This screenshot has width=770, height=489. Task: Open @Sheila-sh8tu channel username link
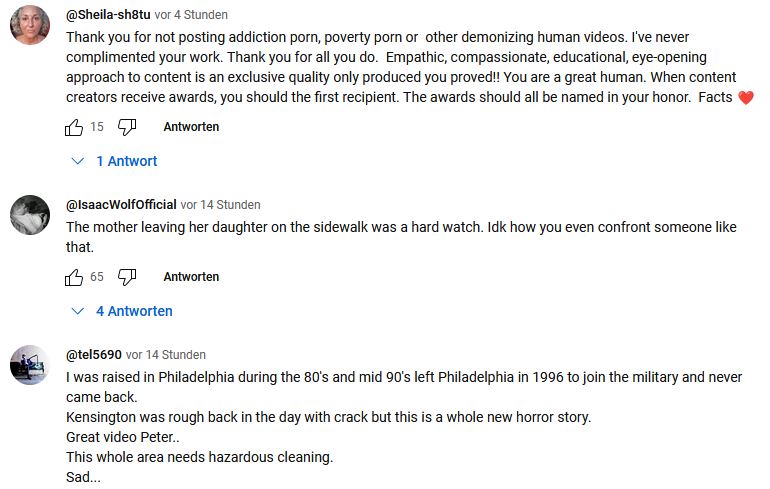(x=108, y=15)
